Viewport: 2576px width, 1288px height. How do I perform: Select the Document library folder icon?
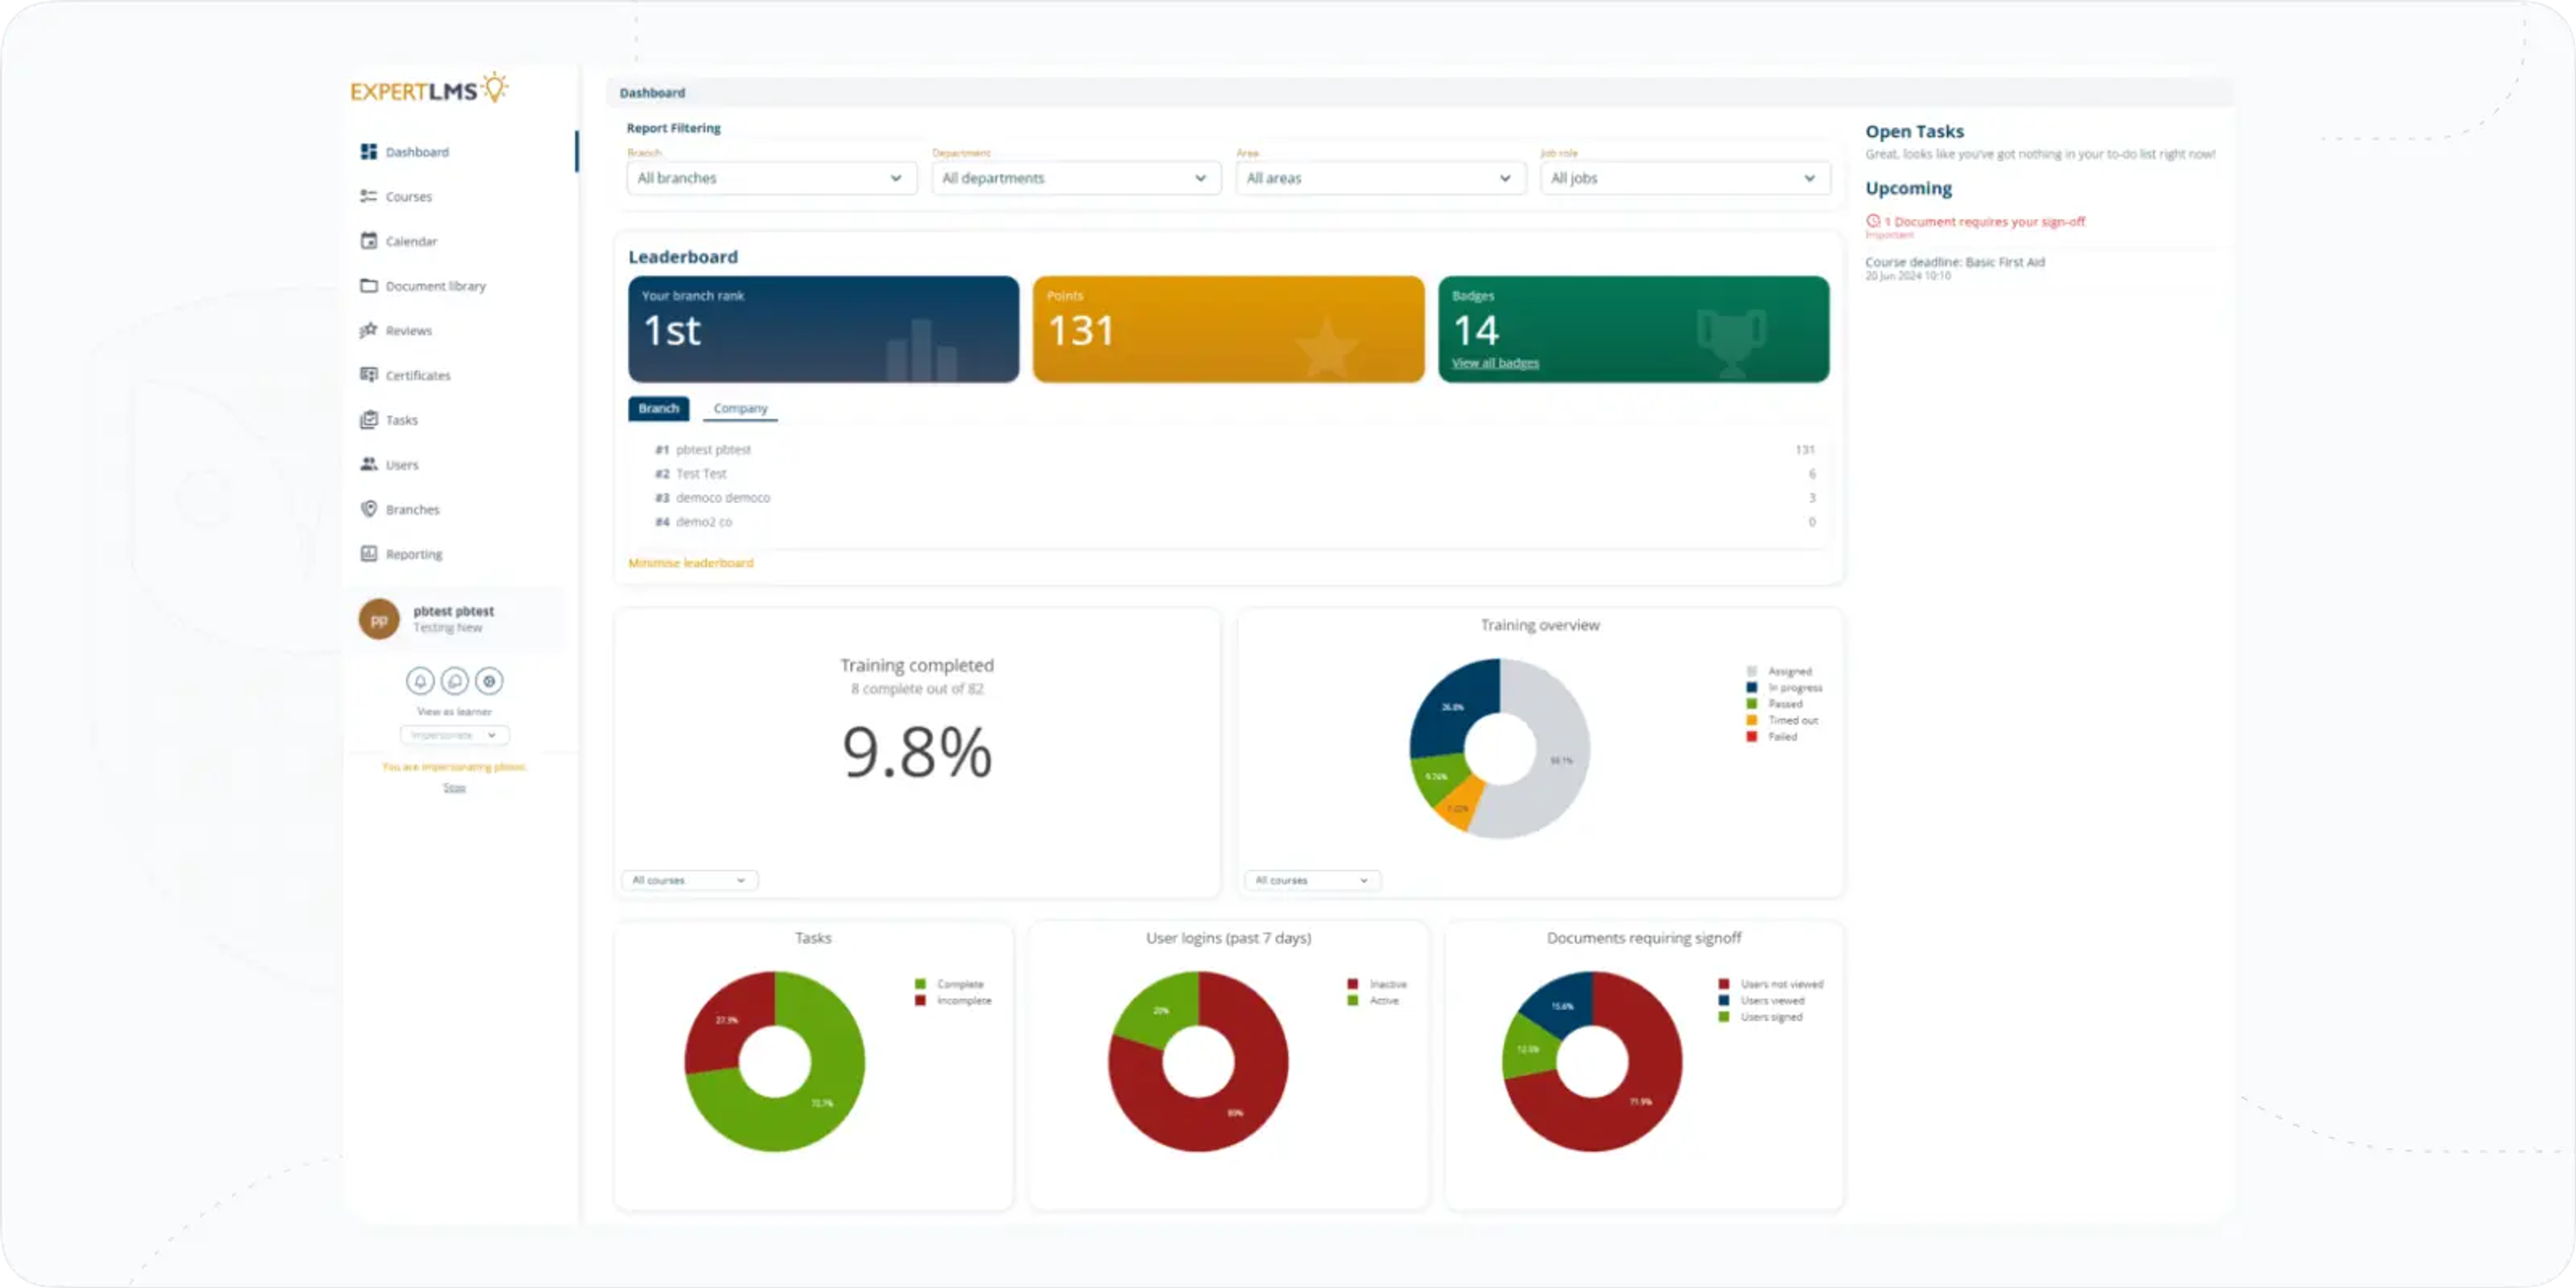point(368,285)
